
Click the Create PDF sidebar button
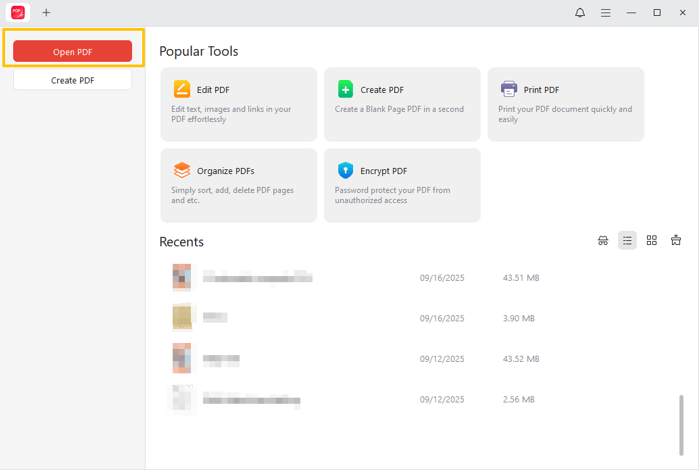72,80
